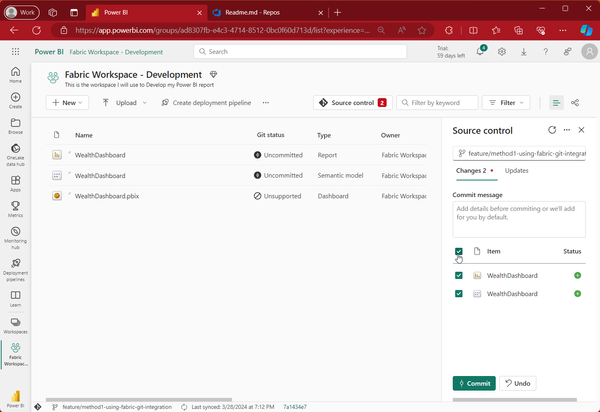
Task: Open WealthDashboard.pbix dashboard row
Action: click(x=236, y=196)
